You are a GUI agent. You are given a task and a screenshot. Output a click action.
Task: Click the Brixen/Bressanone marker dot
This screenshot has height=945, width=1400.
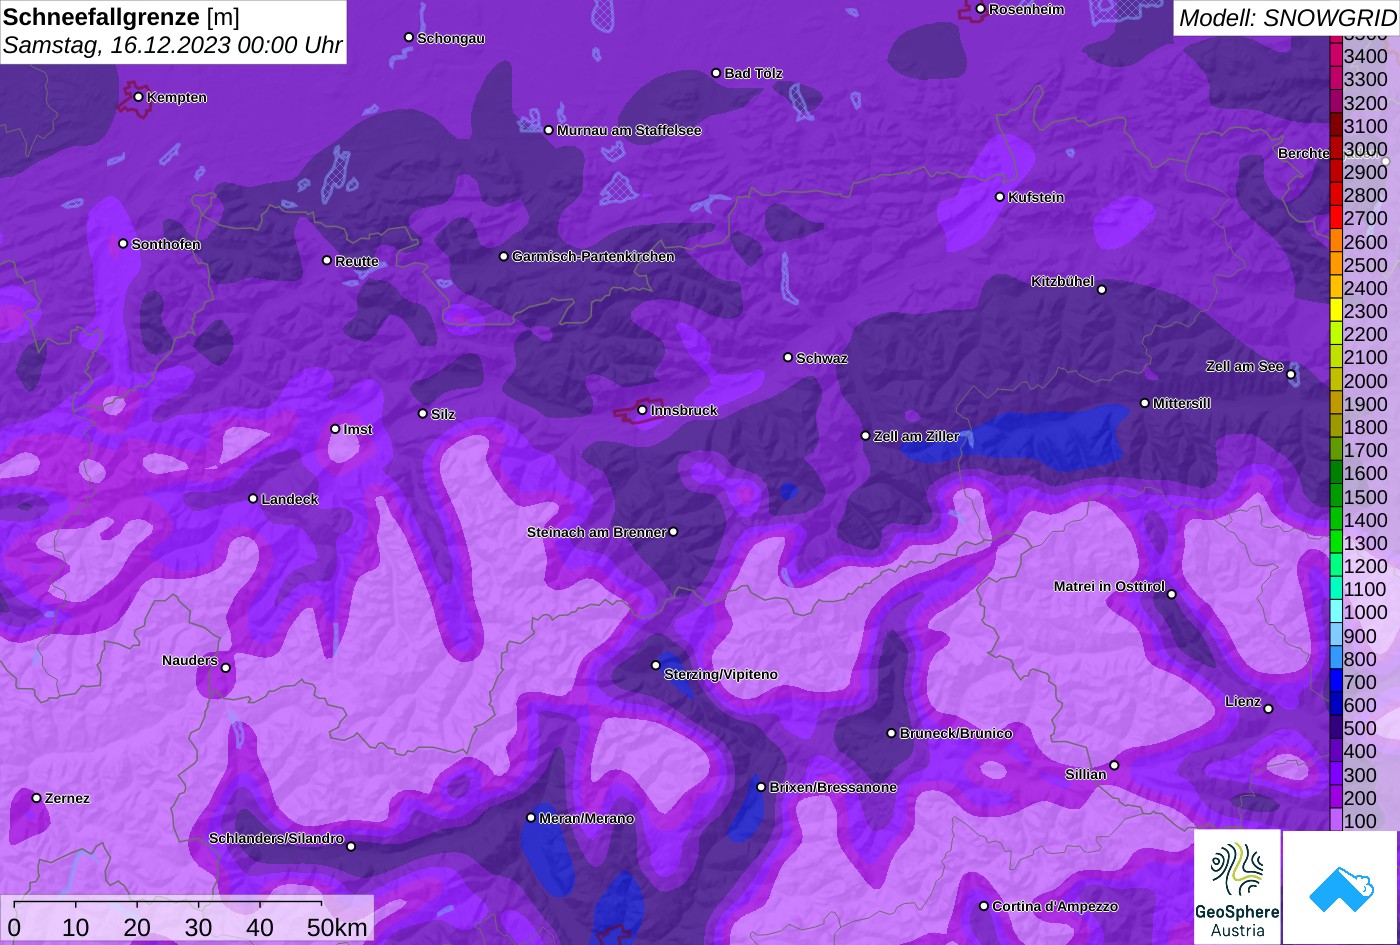tap(761, 787)
